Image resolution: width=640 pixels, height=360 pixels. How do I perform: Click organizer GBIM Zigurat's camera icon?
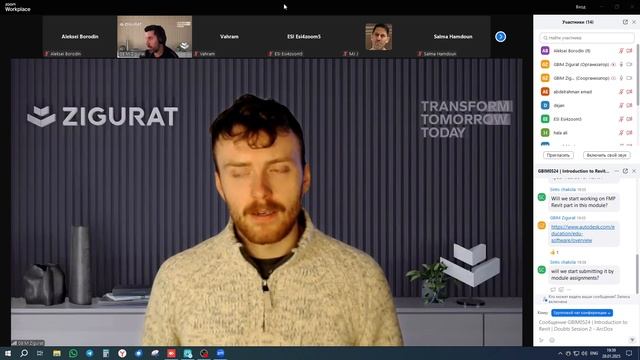629,64
